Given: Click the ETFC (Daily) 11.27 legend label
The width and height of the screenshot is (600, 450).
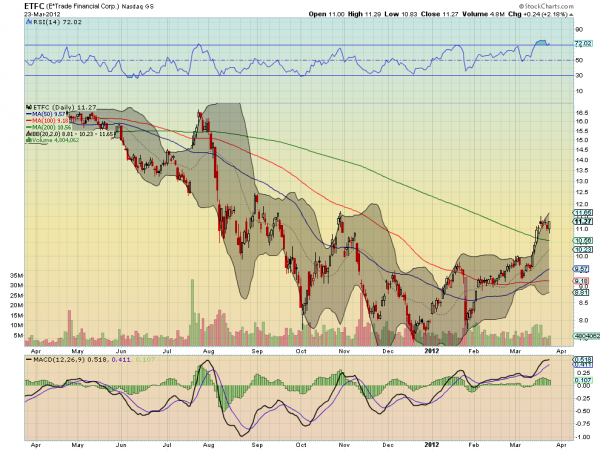Looking at the screenshot, I should [x=64, y=108].
